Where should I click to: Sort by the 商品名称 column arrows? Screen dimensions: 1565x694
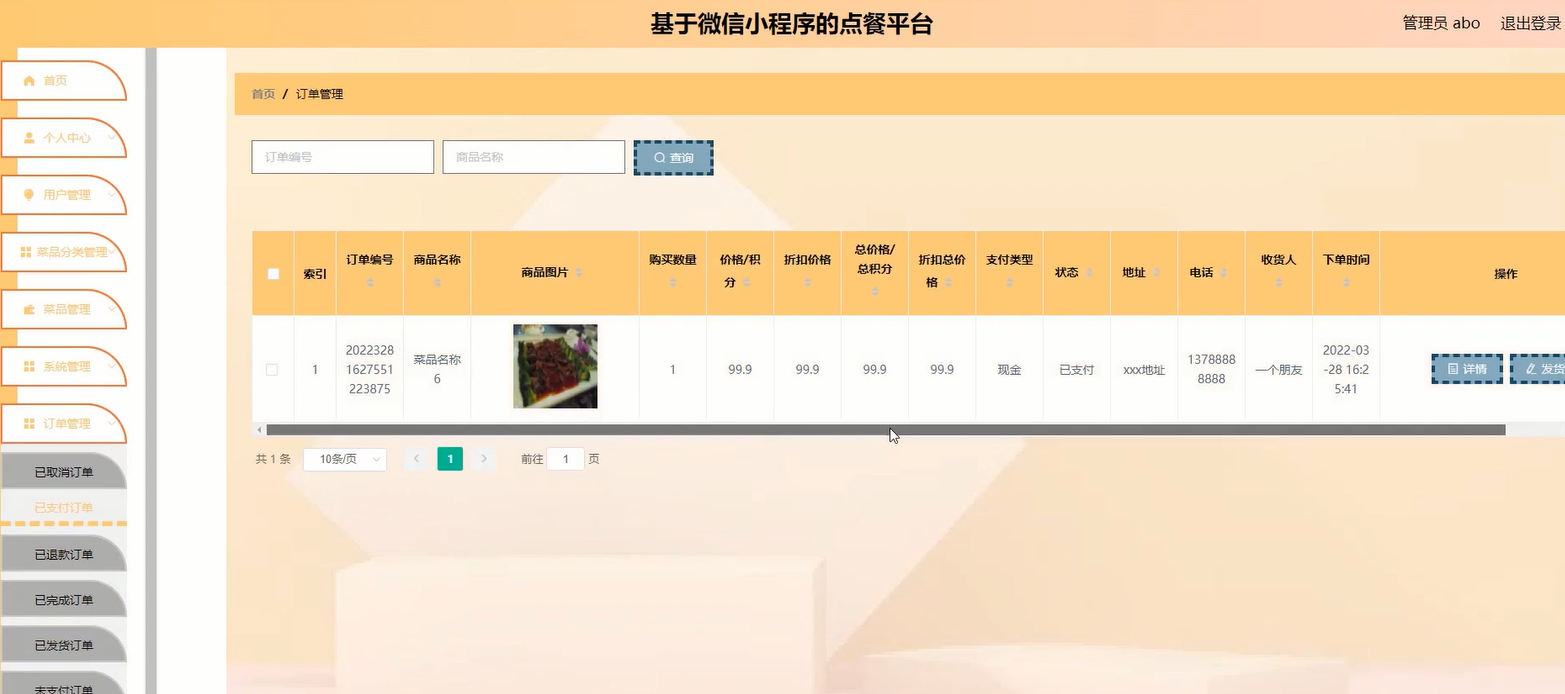click(x=437, y=283)
